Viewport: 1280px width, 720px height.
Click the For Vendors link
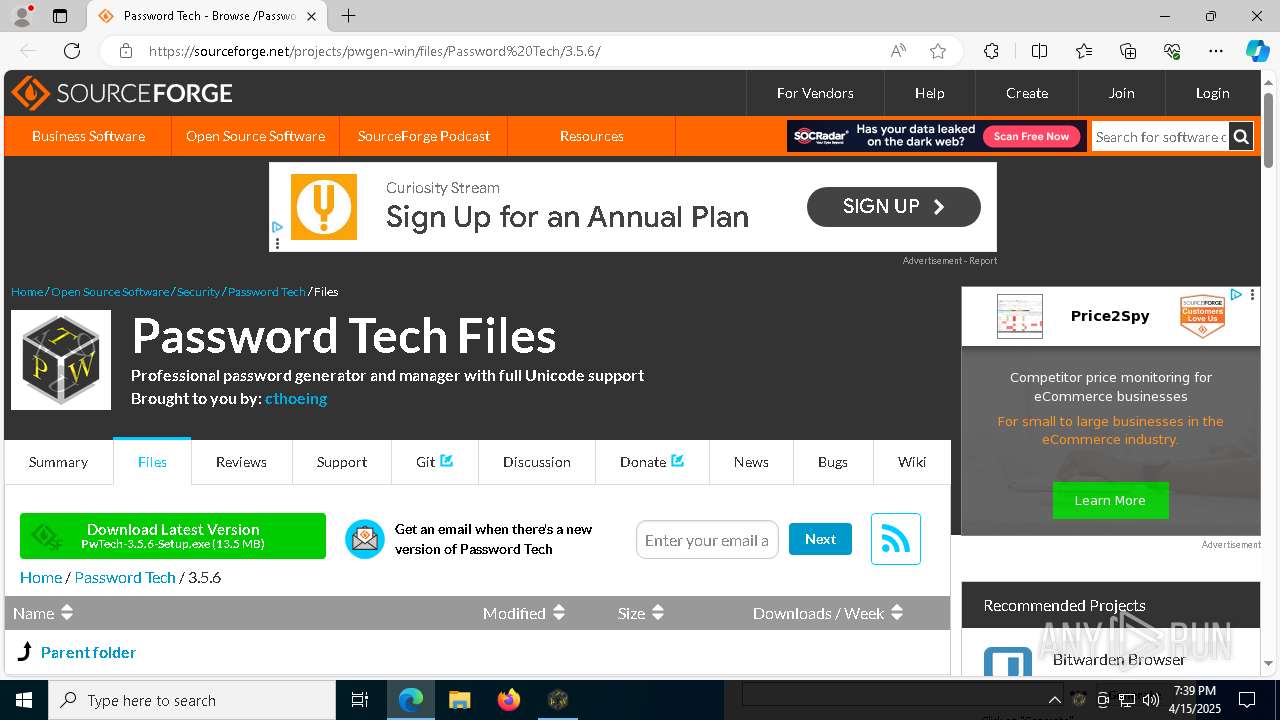tap(815, 93)
